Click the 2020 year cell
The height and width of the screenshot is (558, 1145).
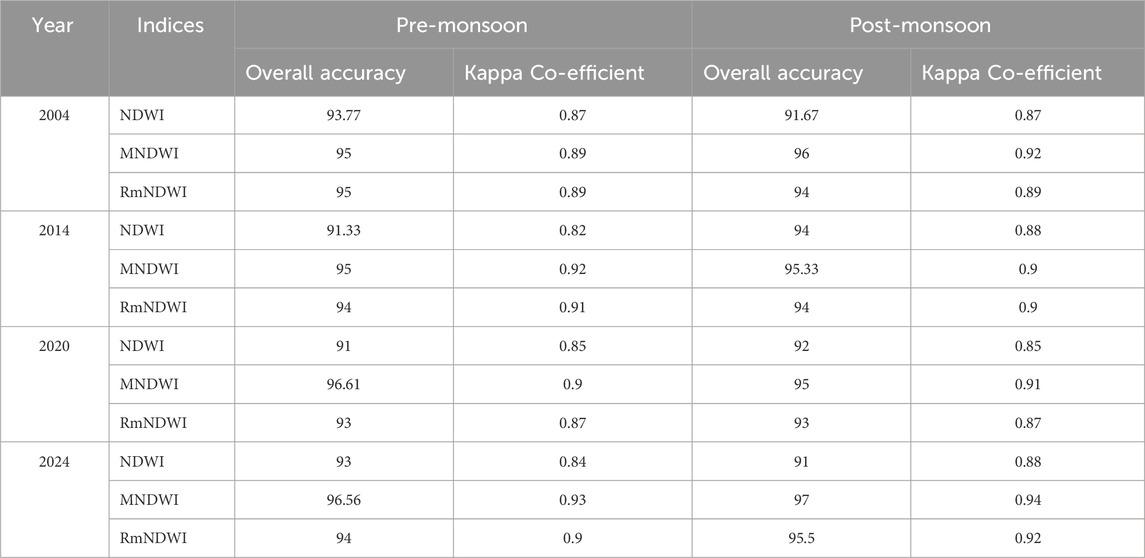[53, 347]
